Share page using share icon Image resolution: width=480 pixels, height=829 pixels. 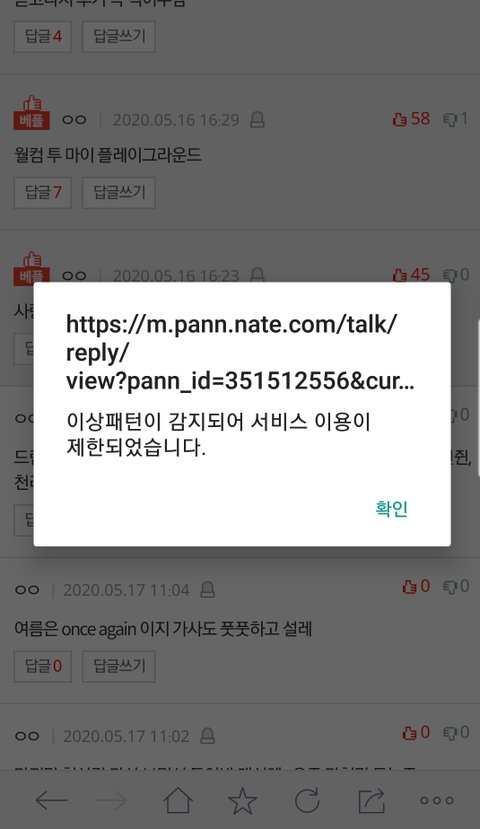(372, 800)
